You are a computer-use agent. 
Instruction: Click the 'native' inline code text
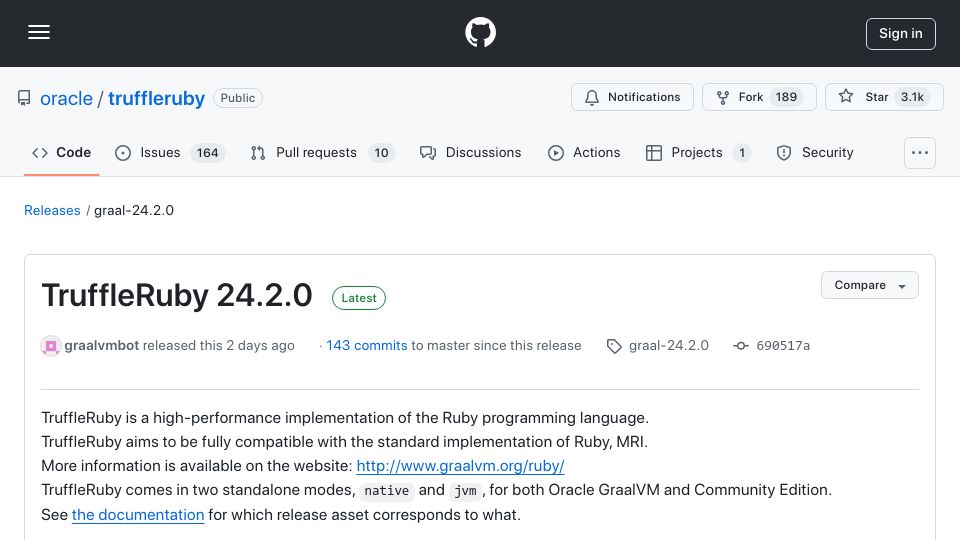click(386, 491)
